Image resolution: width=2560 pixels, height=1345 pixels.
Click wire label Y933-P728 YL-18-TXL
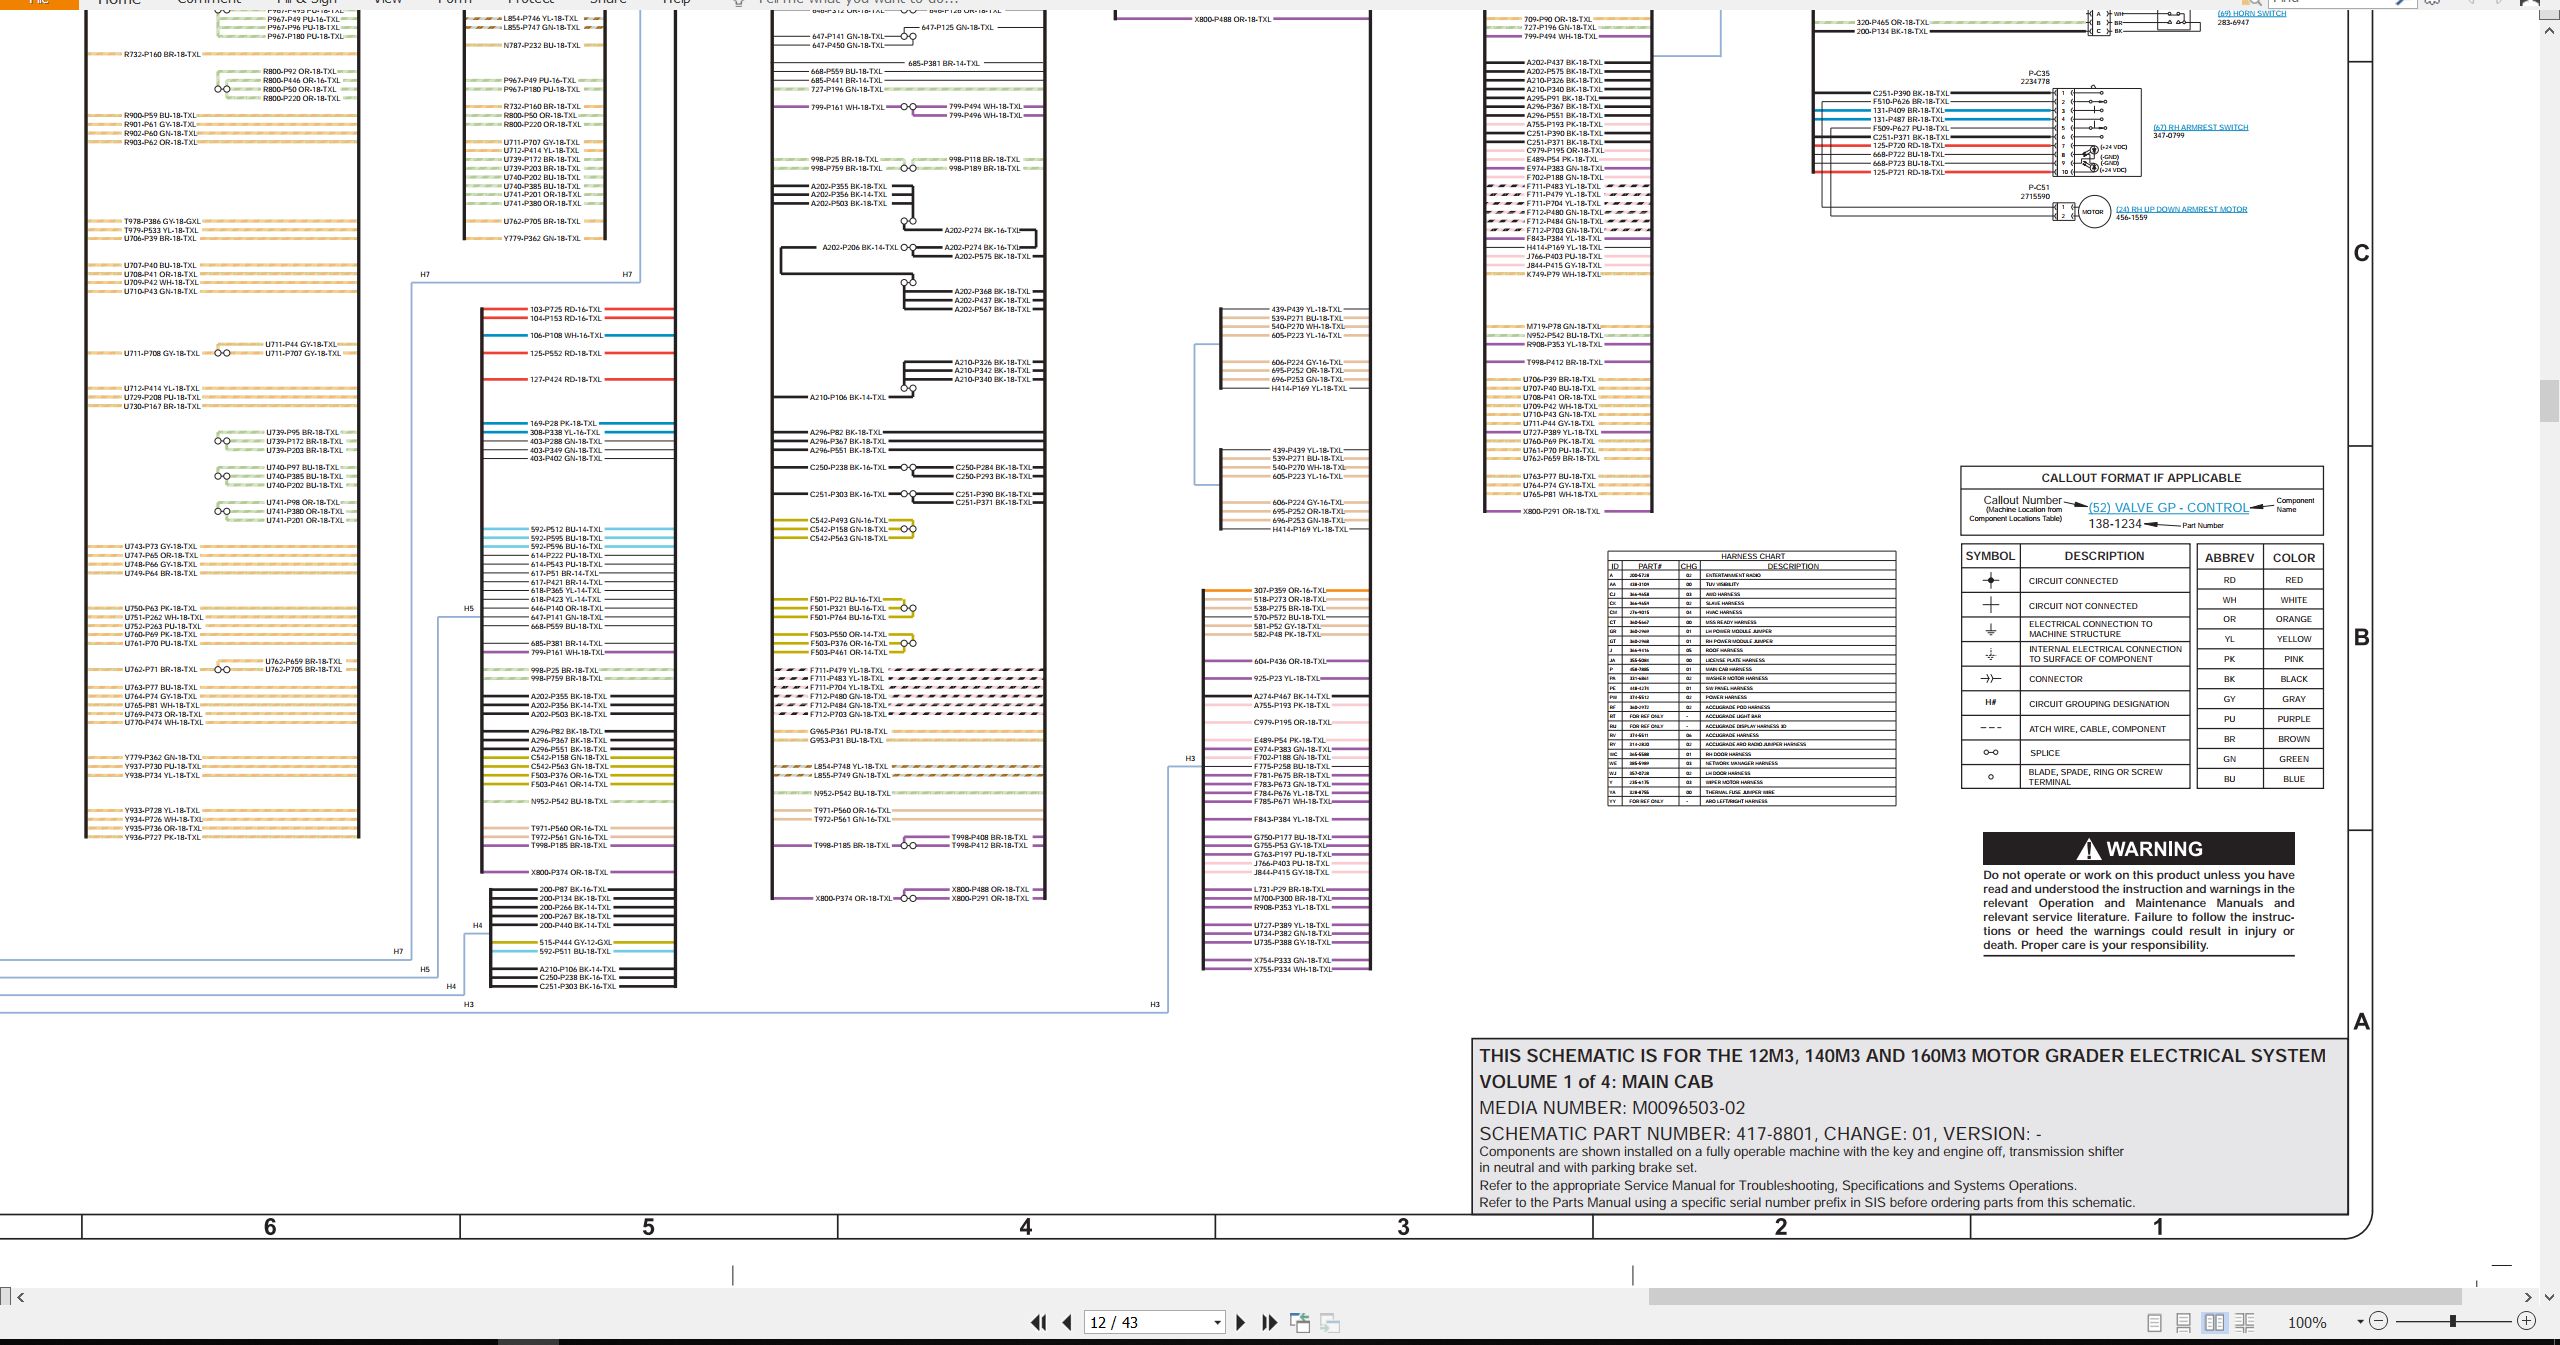[x=162, y=811]
